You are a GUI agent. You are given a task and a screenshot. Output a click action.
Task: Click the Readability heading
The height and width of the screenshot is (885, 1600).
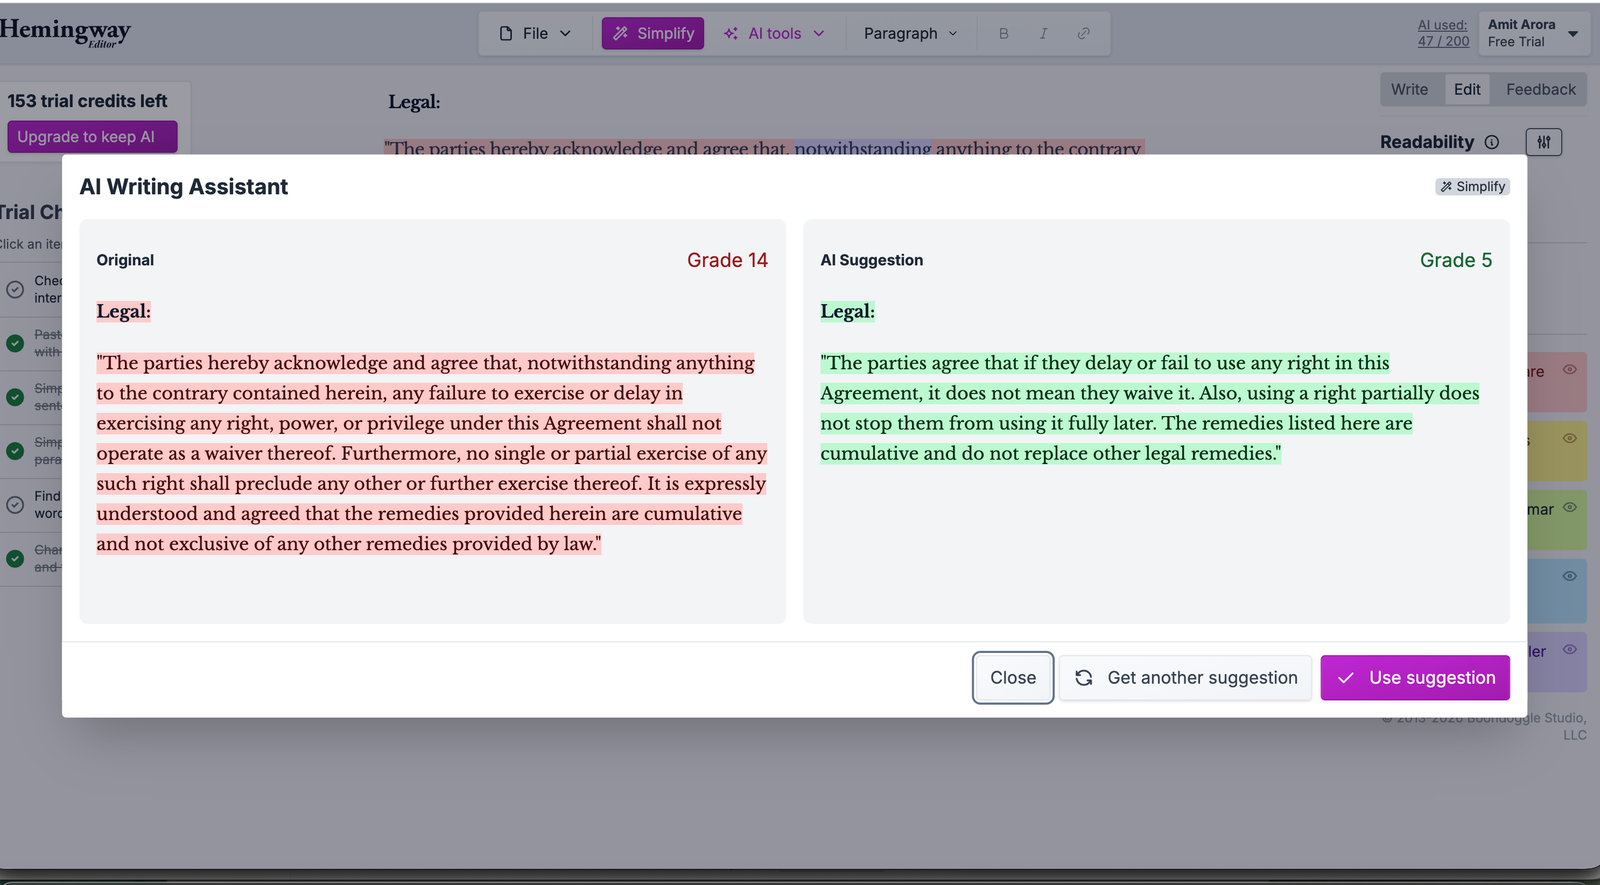[1426, 142]
